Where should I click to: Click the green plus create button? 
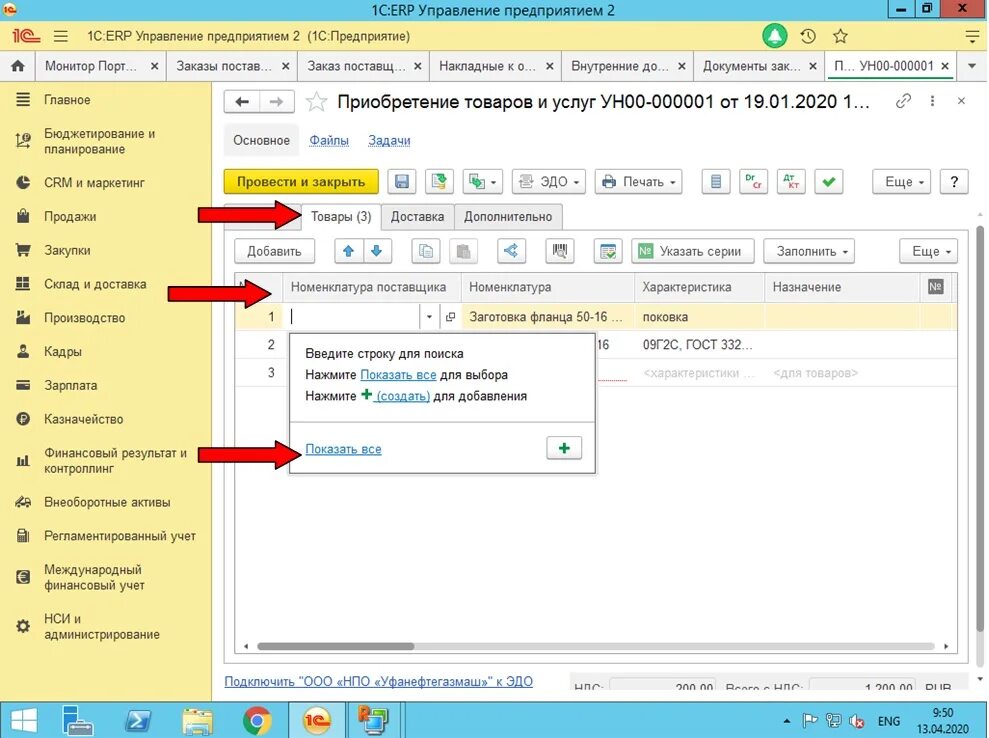[x=564, y=448]
